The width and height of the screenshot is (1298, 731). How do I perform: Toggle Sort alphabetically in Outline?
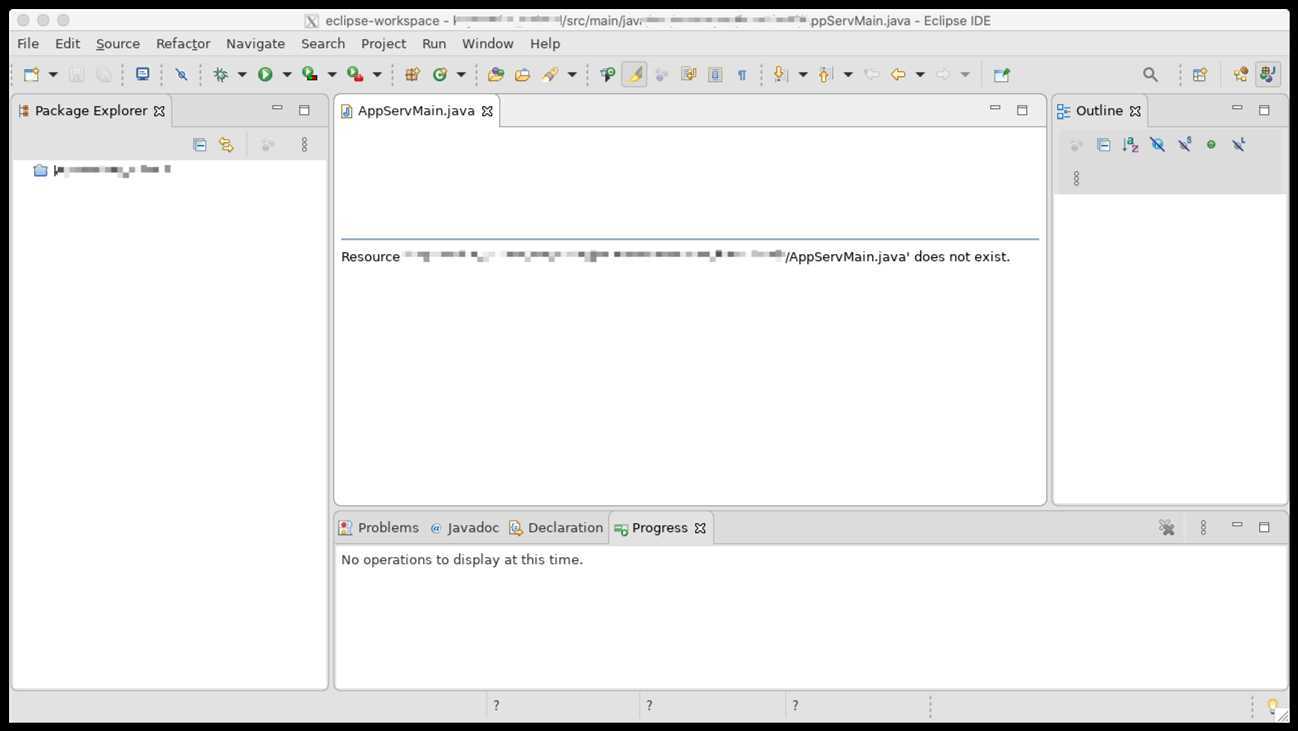[1130, 145]
